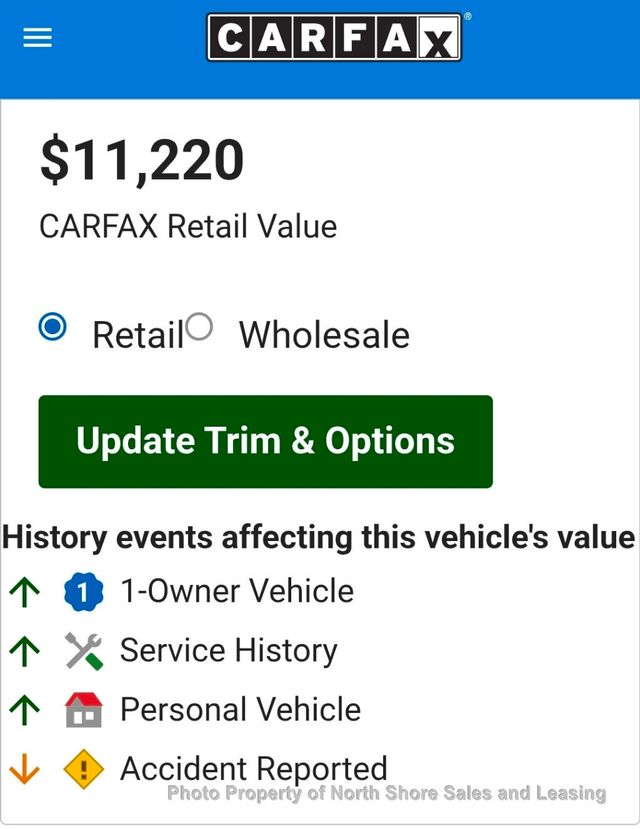Click the Update Trim & Options button

click(265, 442)
